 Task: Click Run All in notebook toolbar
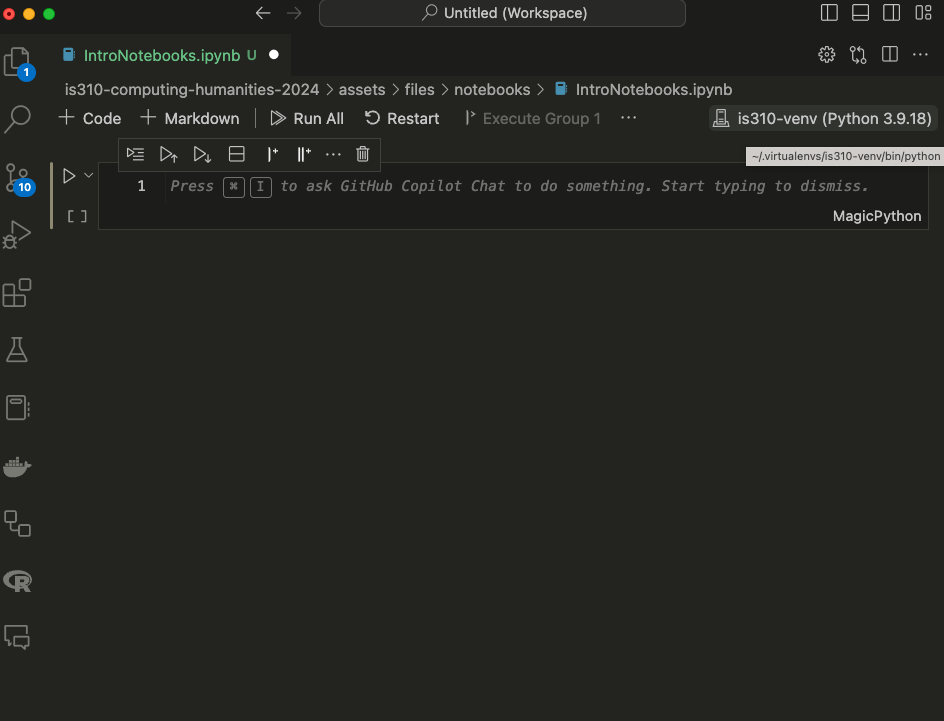[x=307, y=118]
